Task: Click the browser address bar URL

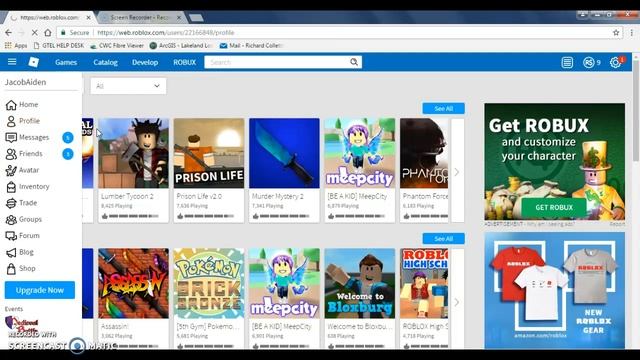Action: (166, 33)
